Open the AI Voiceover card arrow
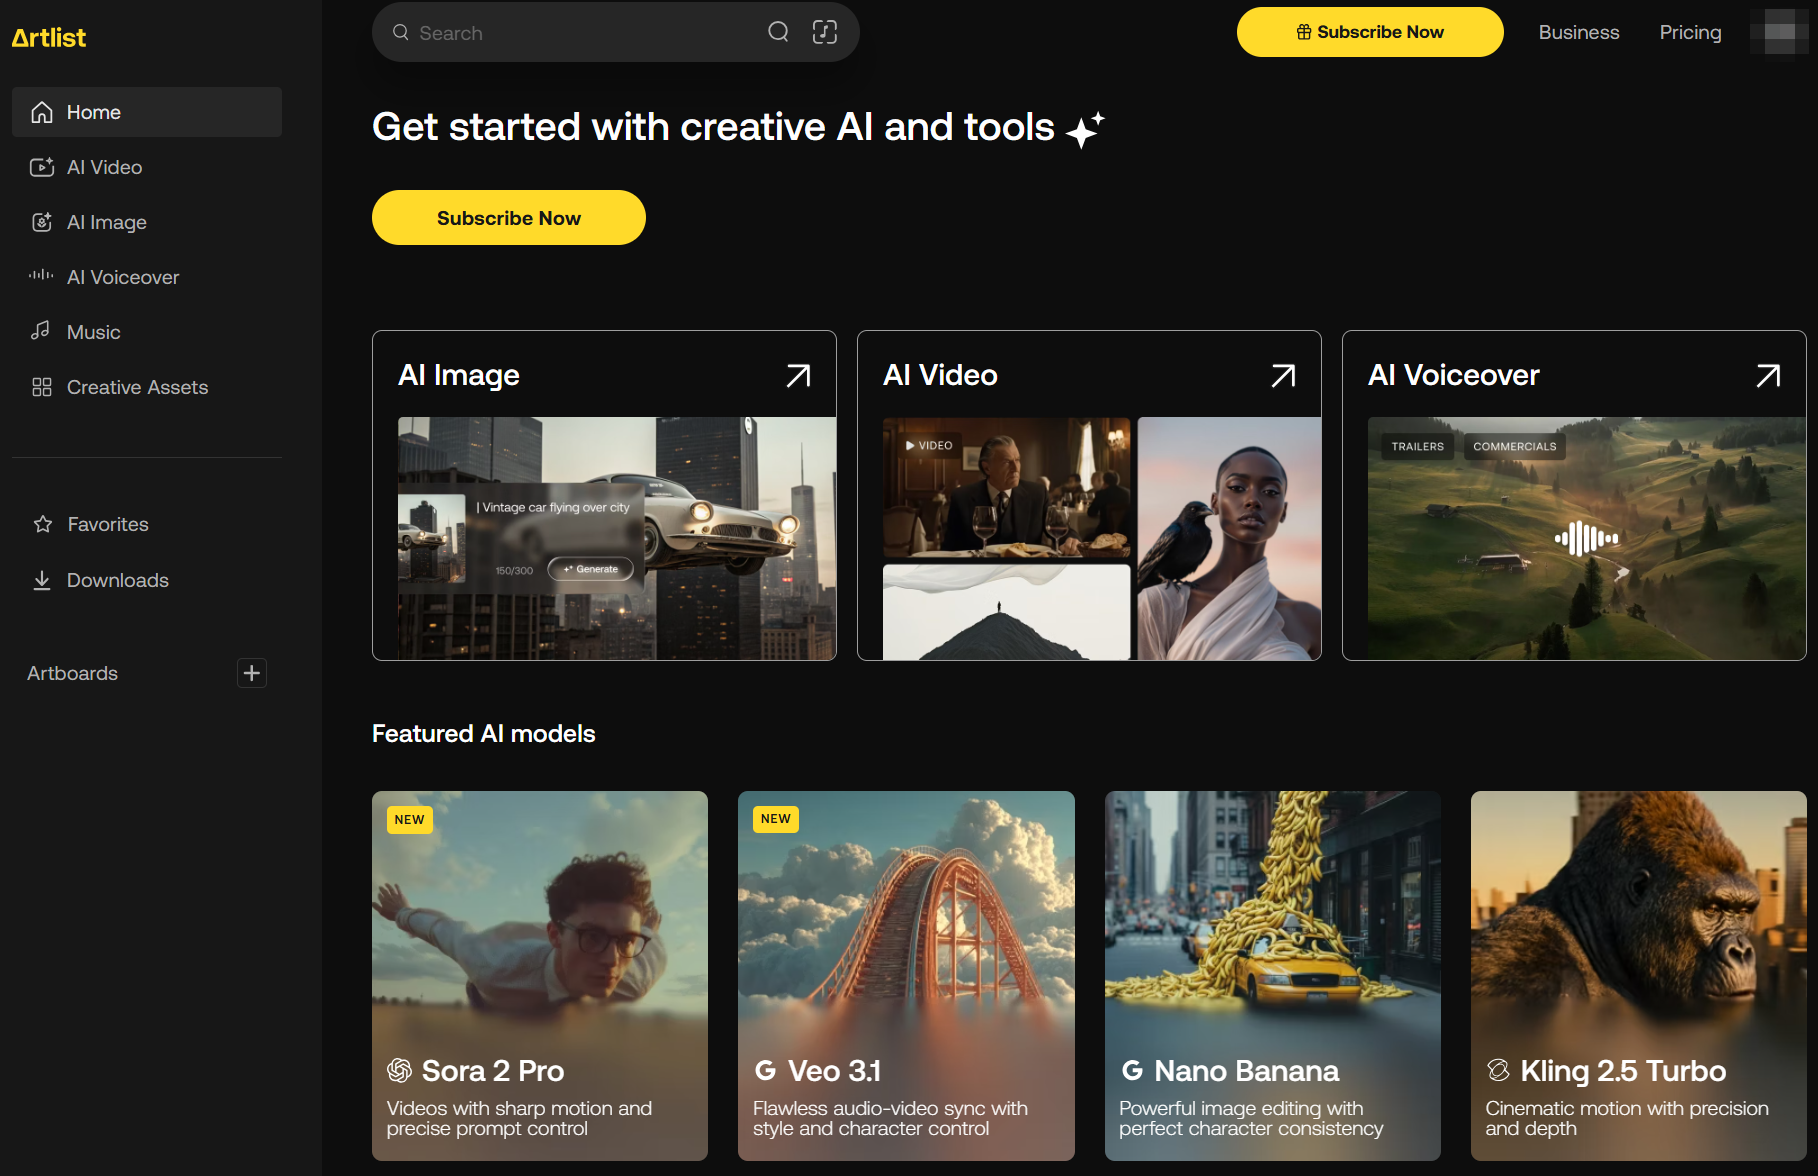The image size is (1818, 1176). (1768, 375)
